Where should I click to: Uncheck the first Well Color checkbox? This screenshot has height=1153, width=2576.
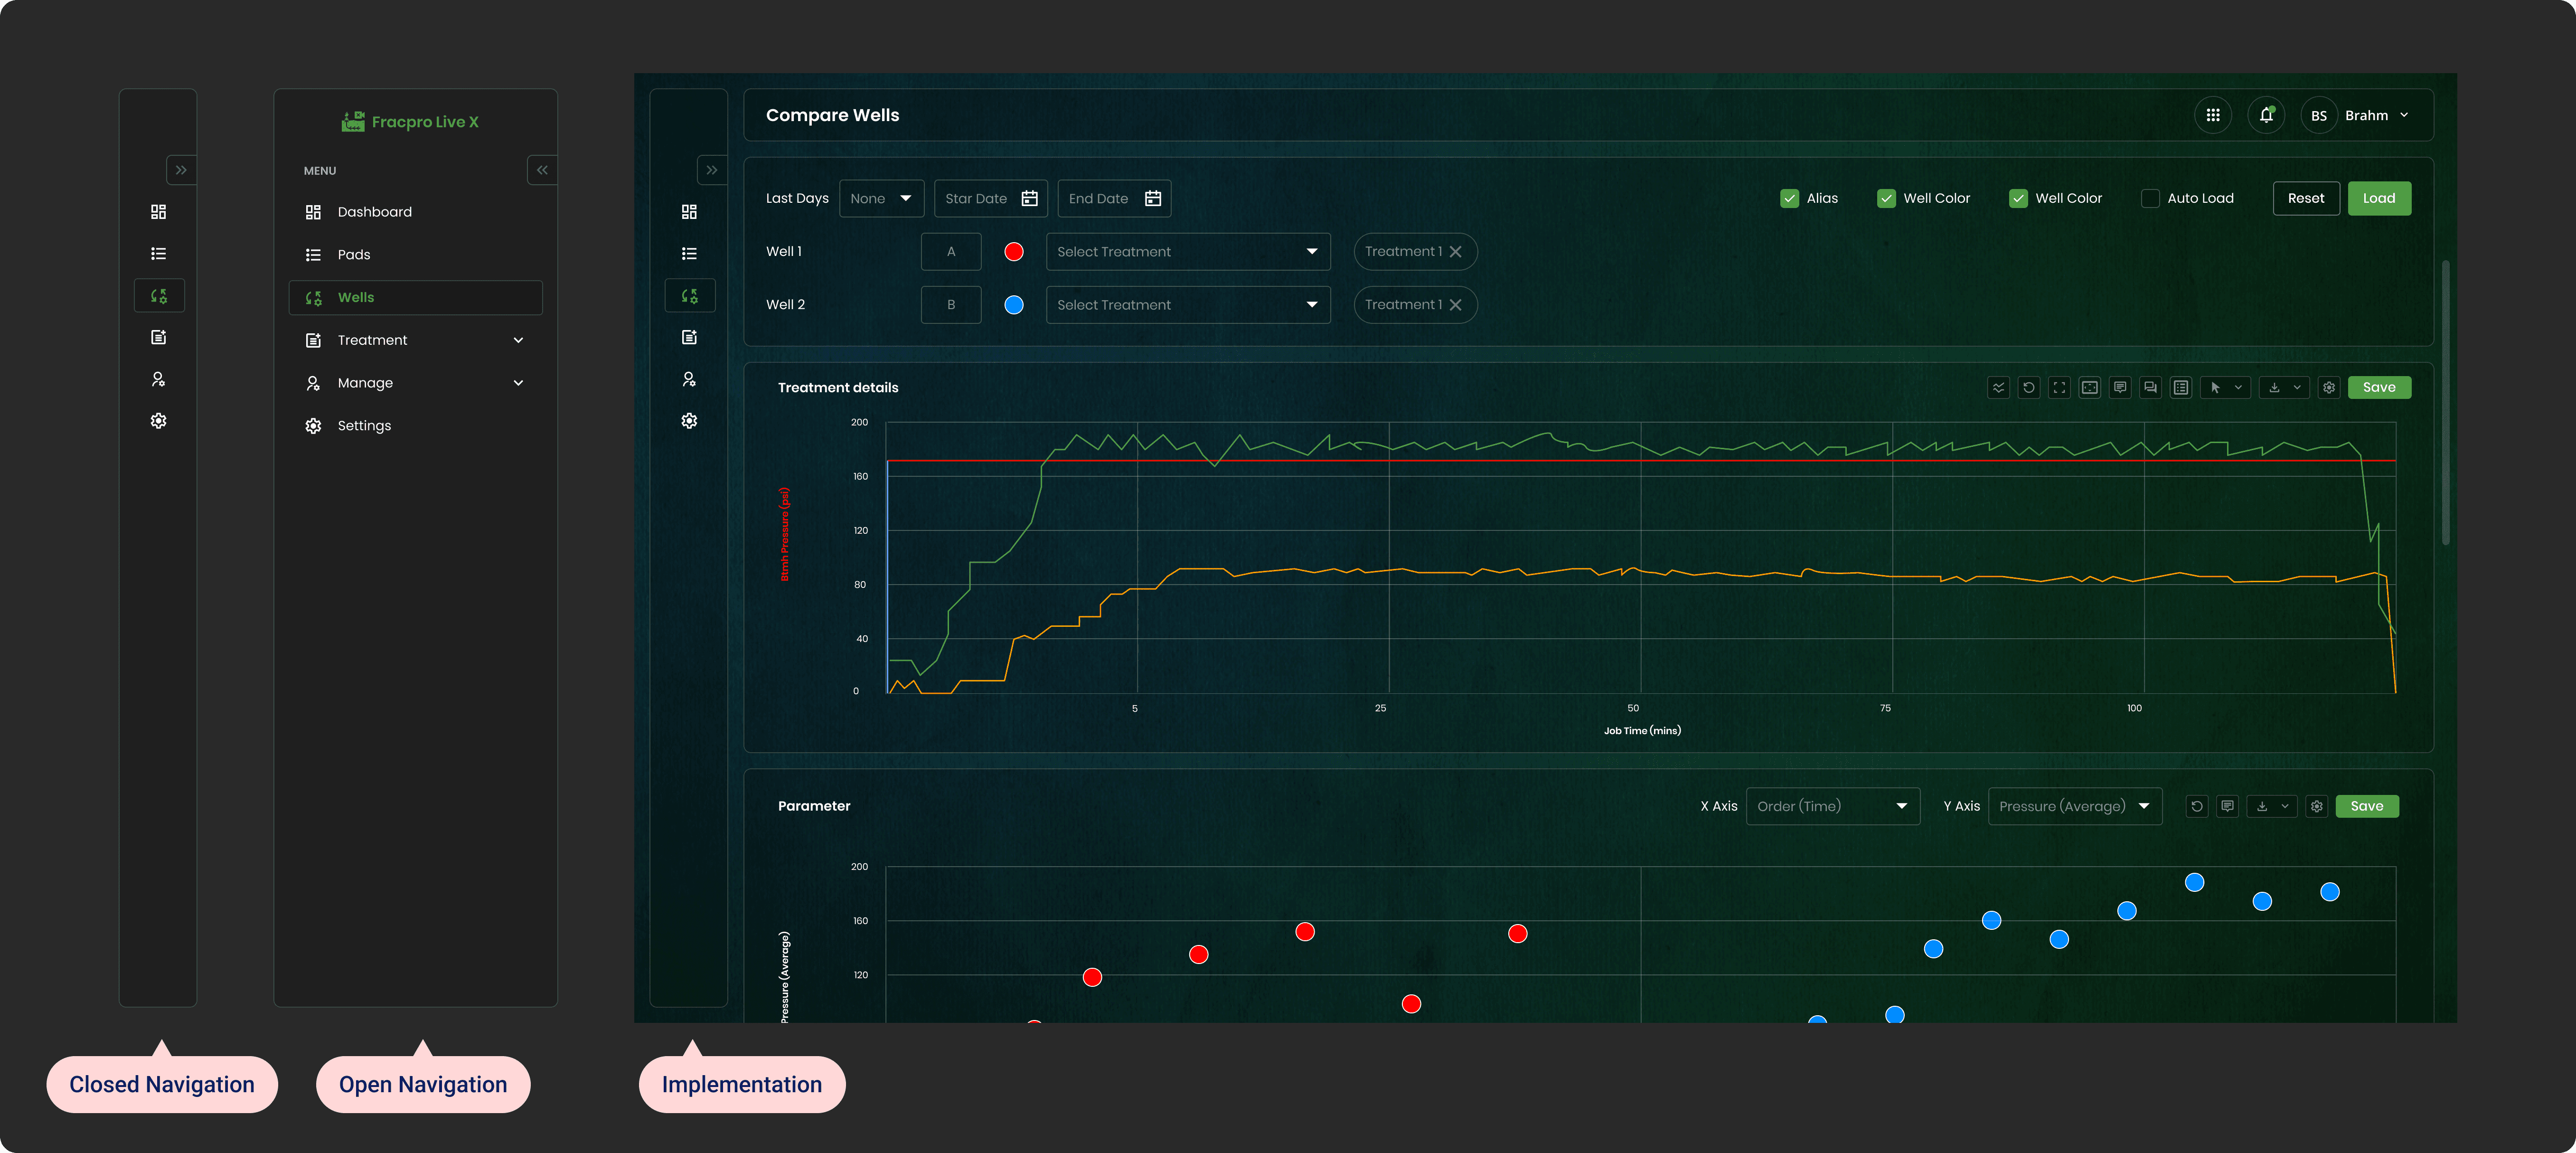pyautogui.click(x=1886, y=199)
